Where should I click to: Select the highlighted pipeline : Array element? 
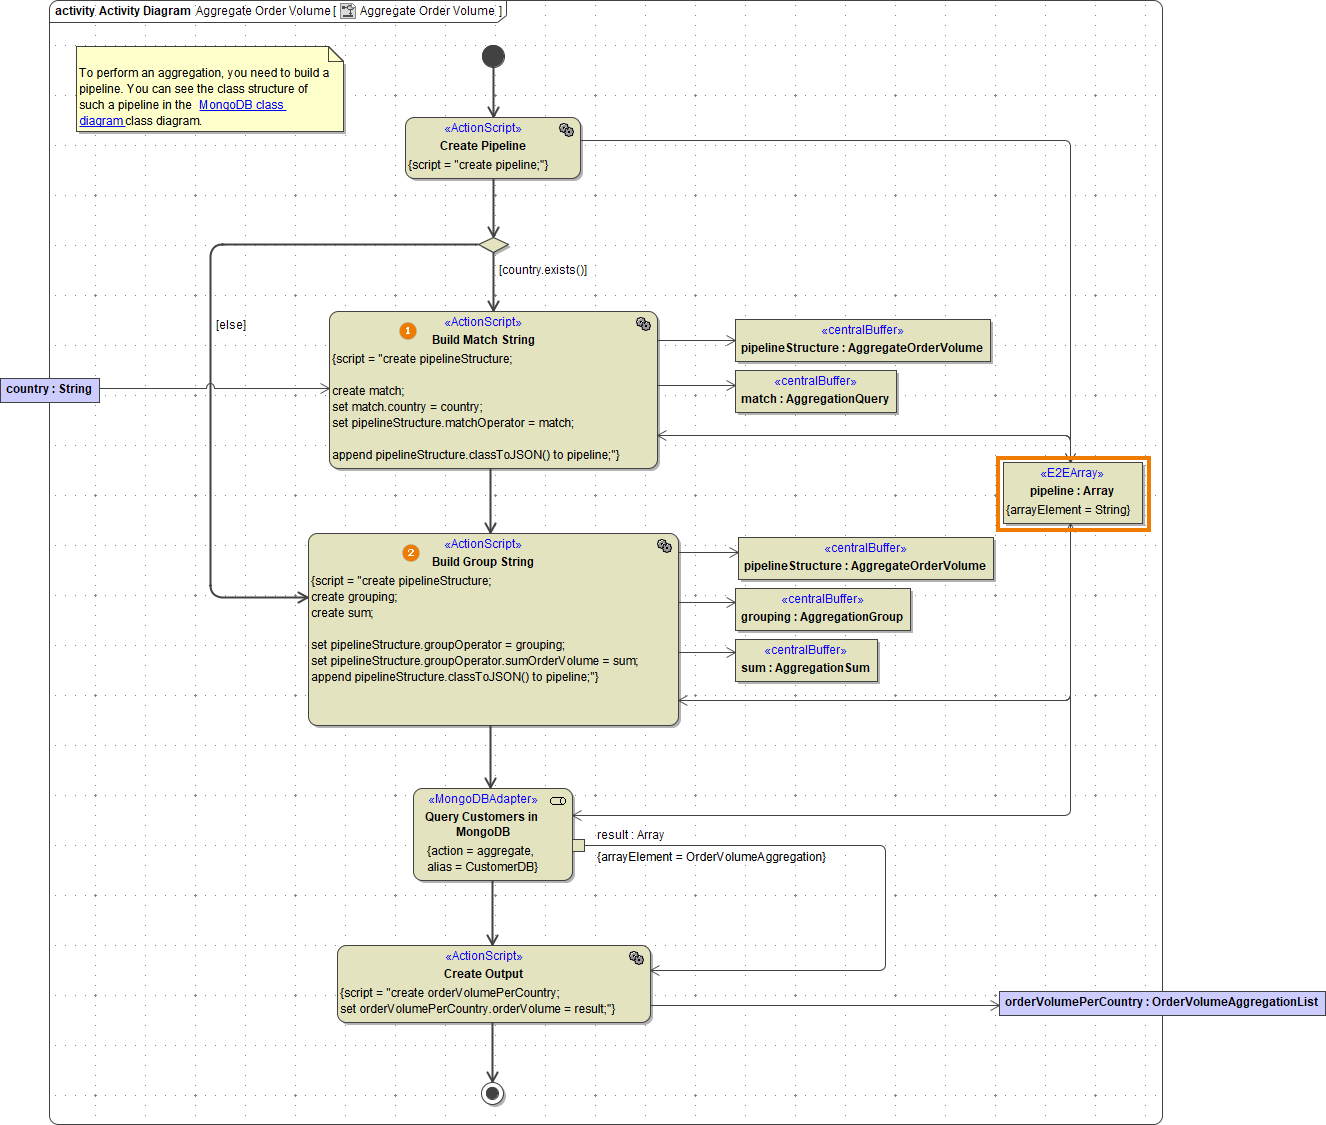click(1073, 492)
